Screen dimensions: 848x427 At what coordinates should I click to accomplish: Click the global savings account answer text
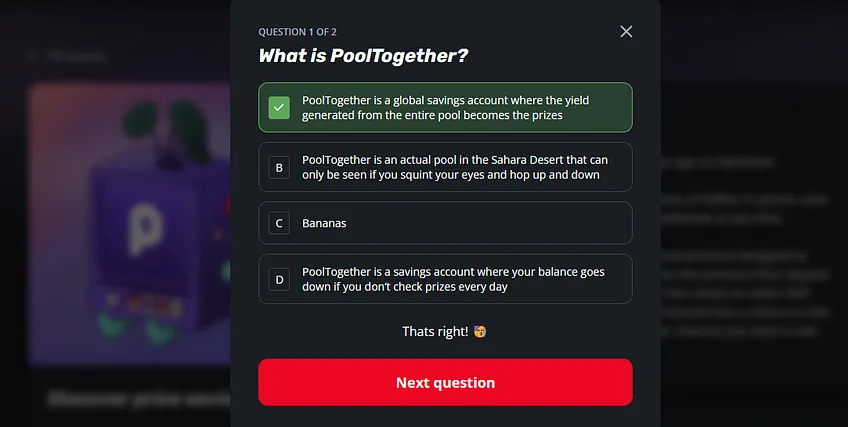coord(446,108)
